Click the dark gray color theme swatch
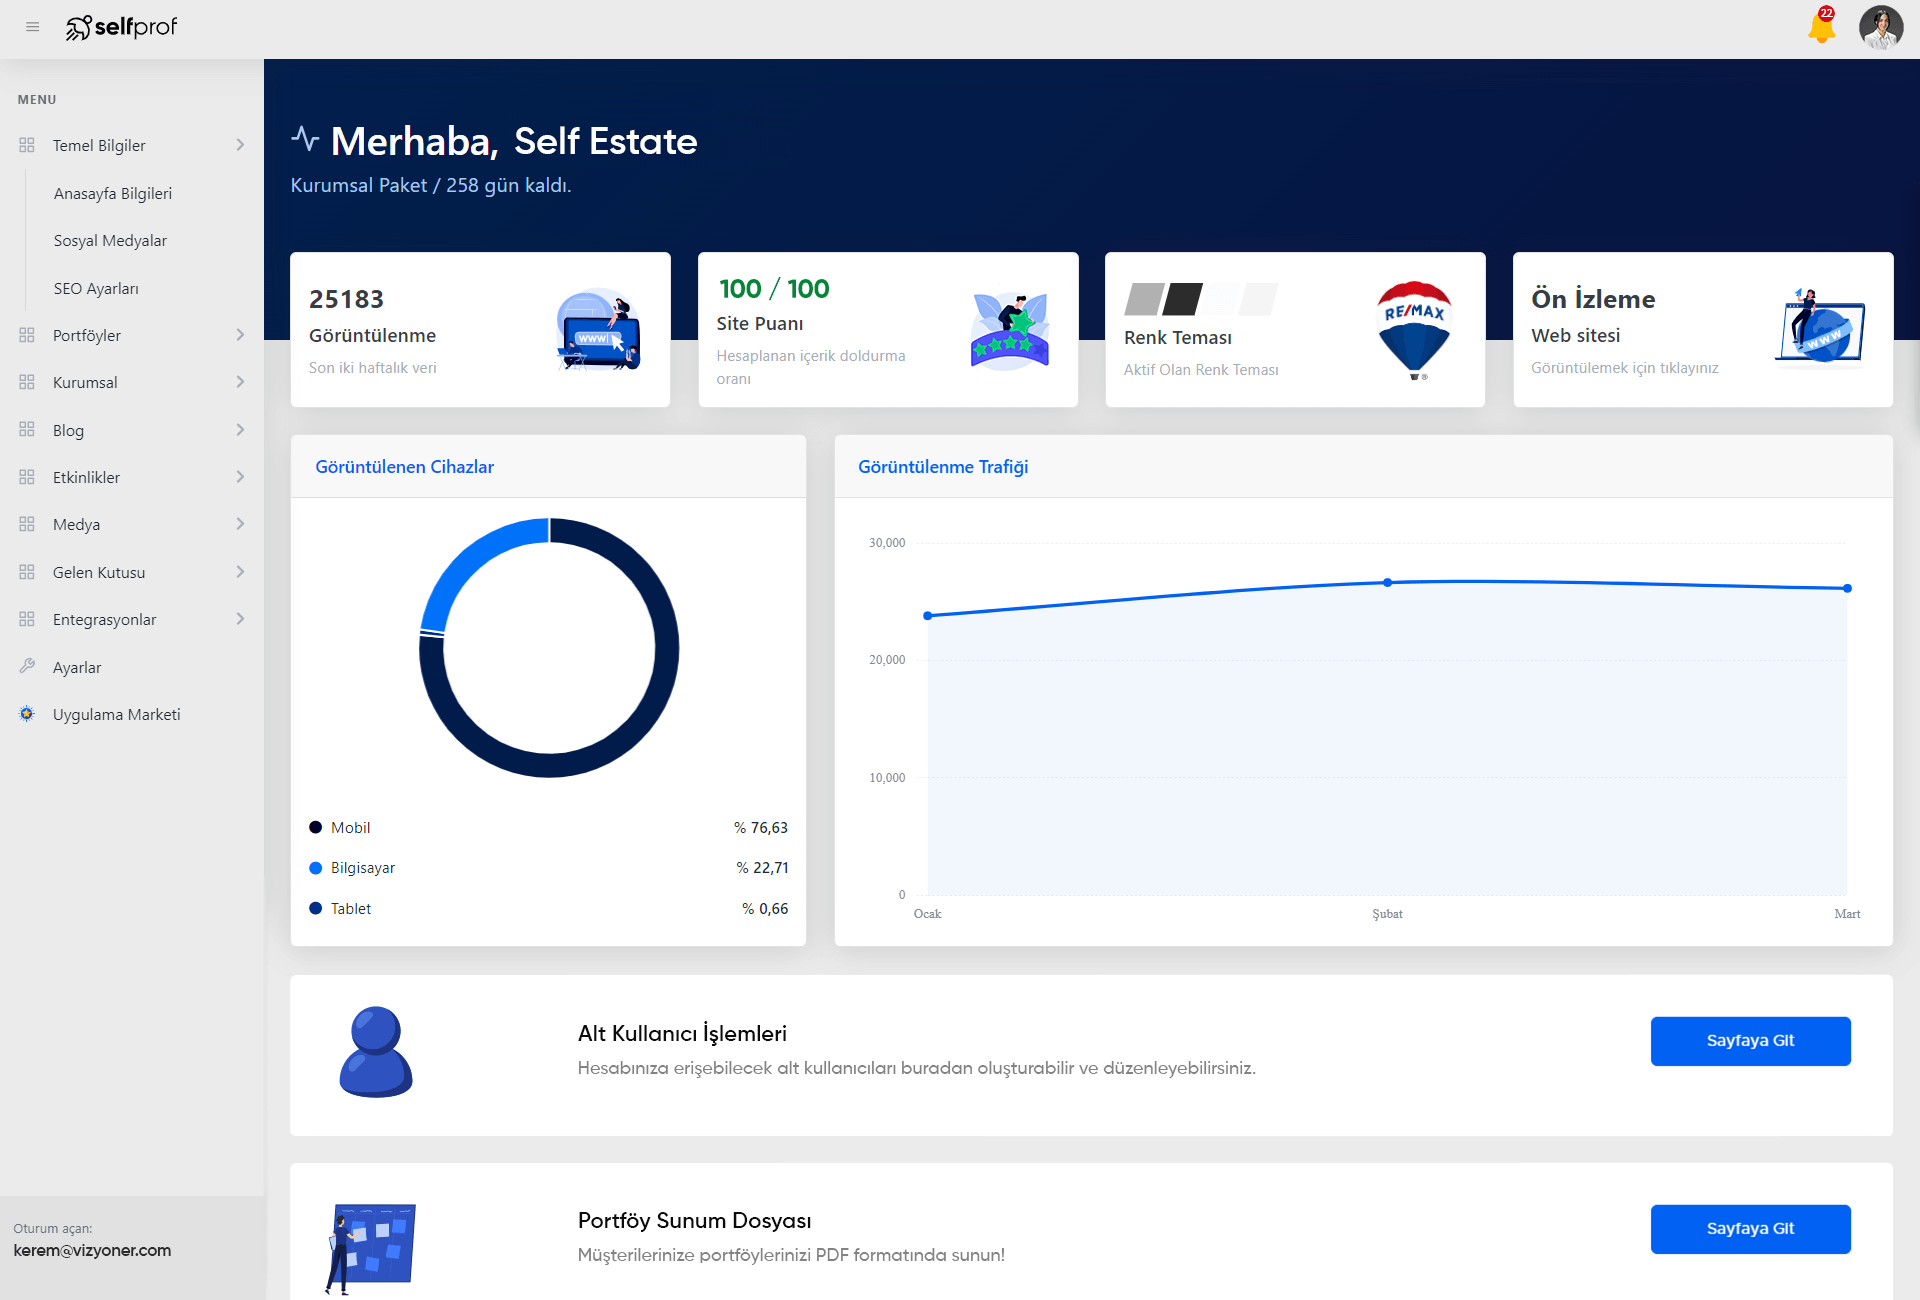The height and width of the screenshot is (1300, 1920). tap(1182, 299)
